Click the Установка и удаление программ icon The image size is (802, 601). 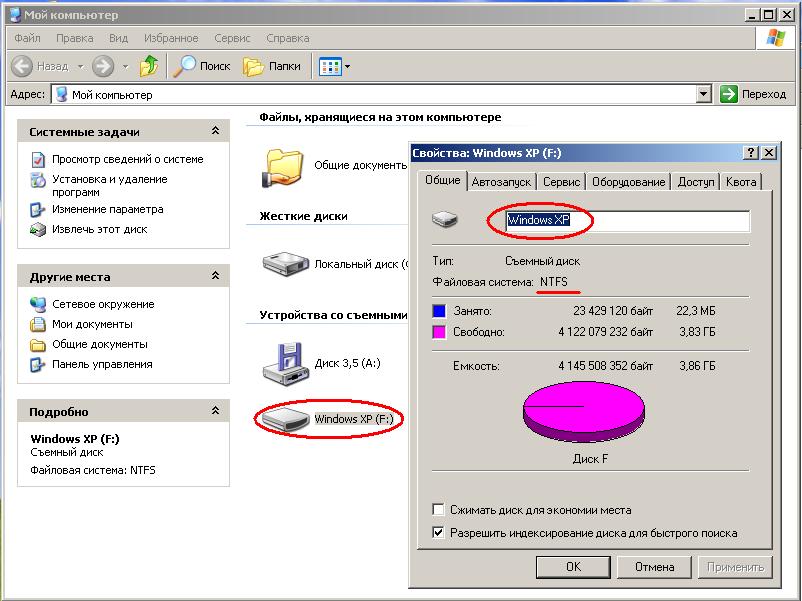[38, 180]
